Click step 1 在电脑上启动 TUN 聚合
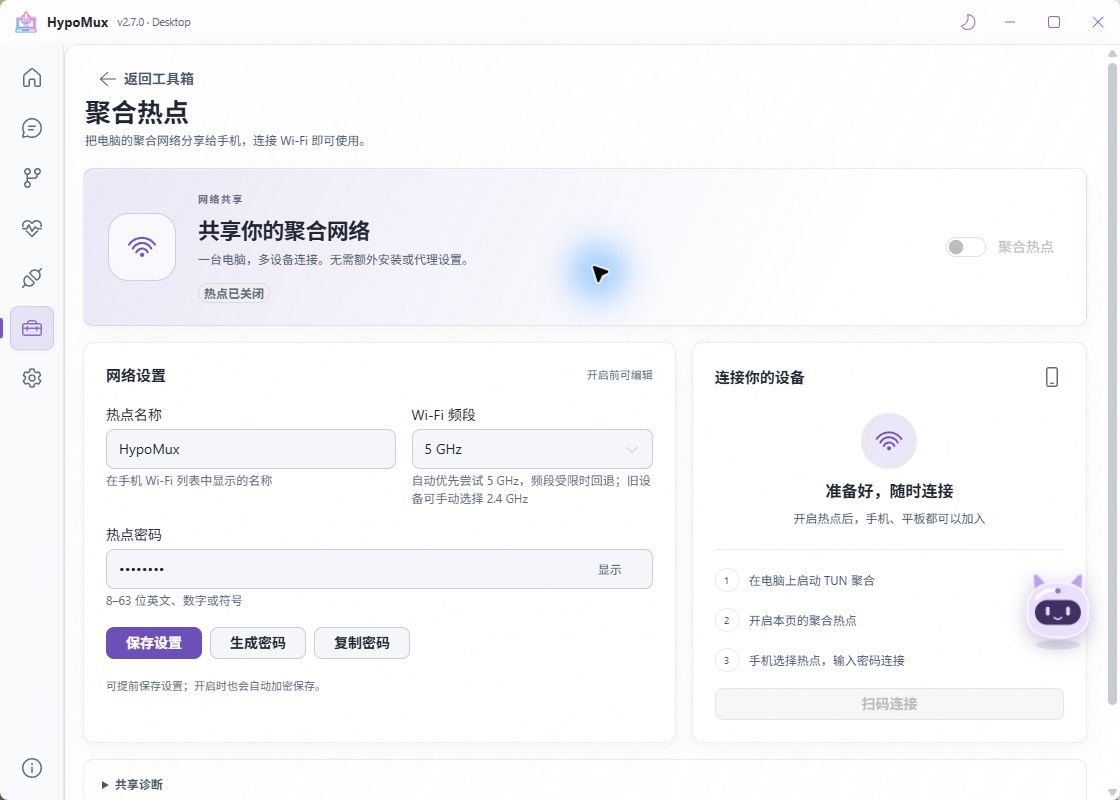1120x800 pixels. tap(811, 581)
